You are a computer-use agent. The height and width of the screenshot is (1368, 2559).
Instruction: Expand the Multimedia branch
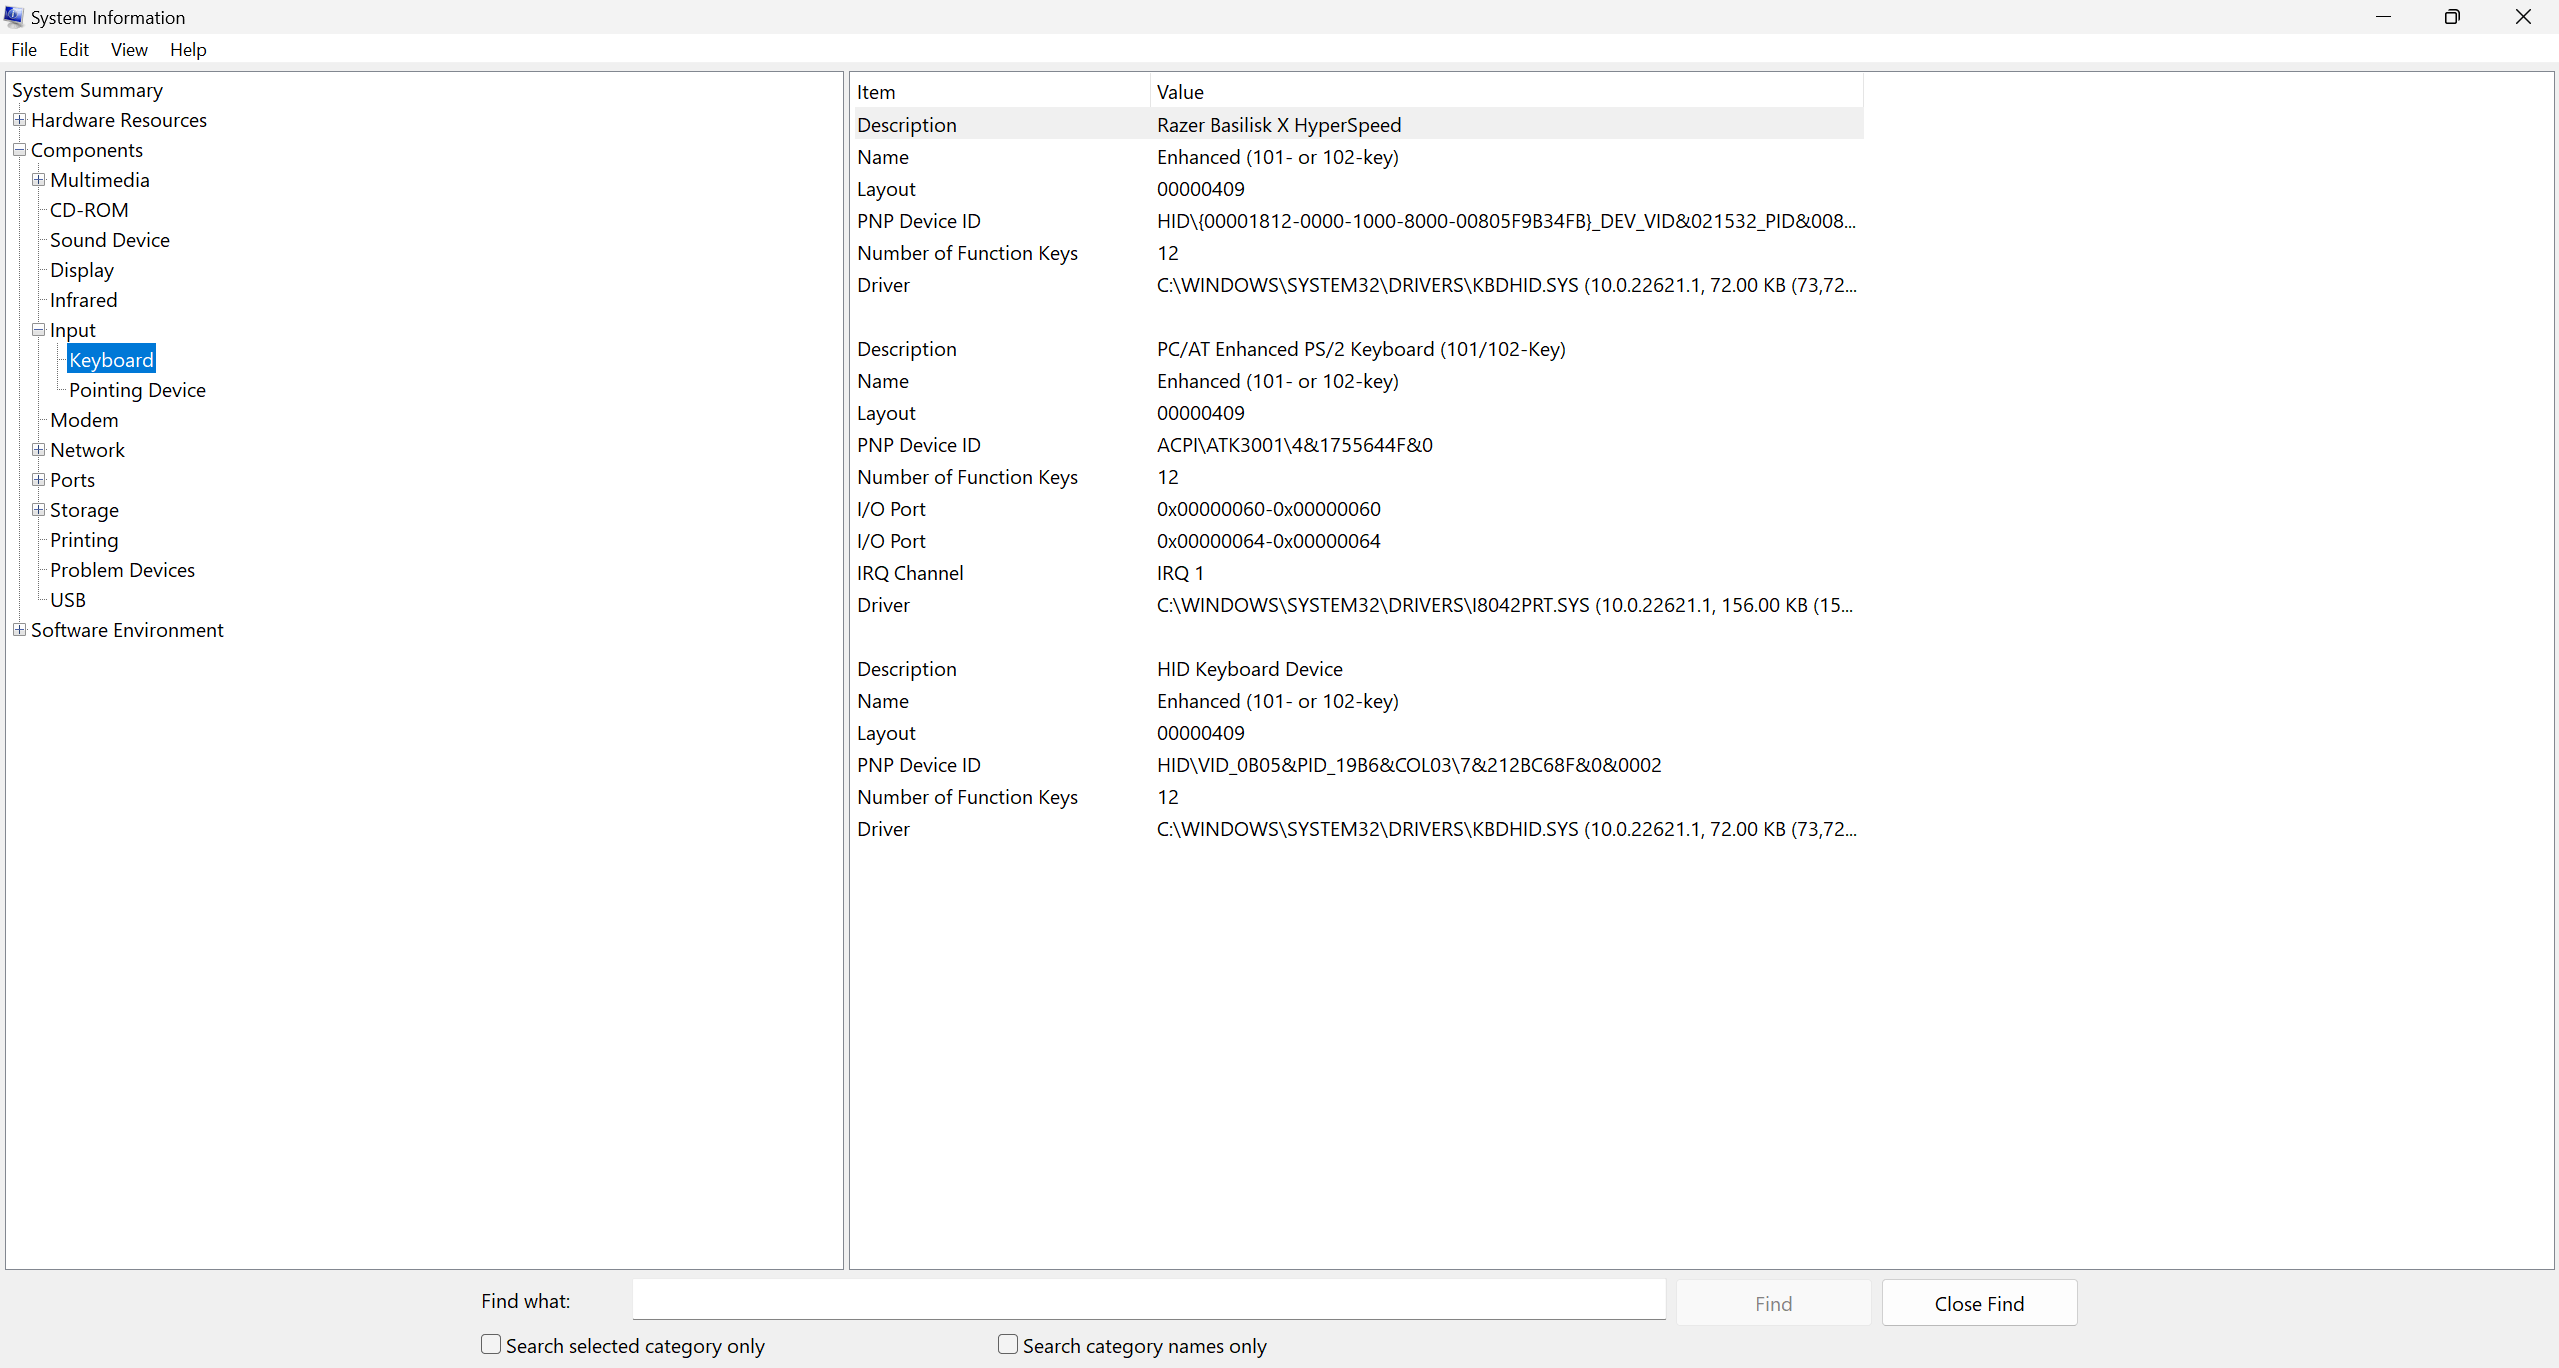(38, 180)
